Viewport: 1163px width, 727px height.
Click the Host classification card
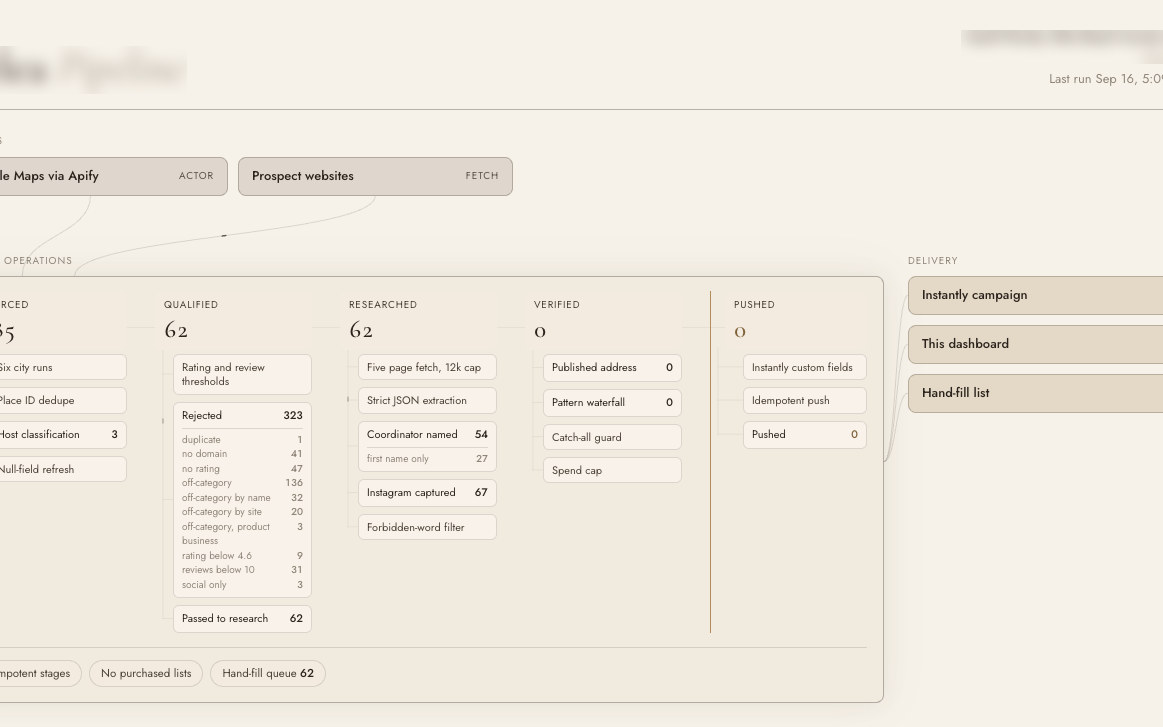point(63,435)
